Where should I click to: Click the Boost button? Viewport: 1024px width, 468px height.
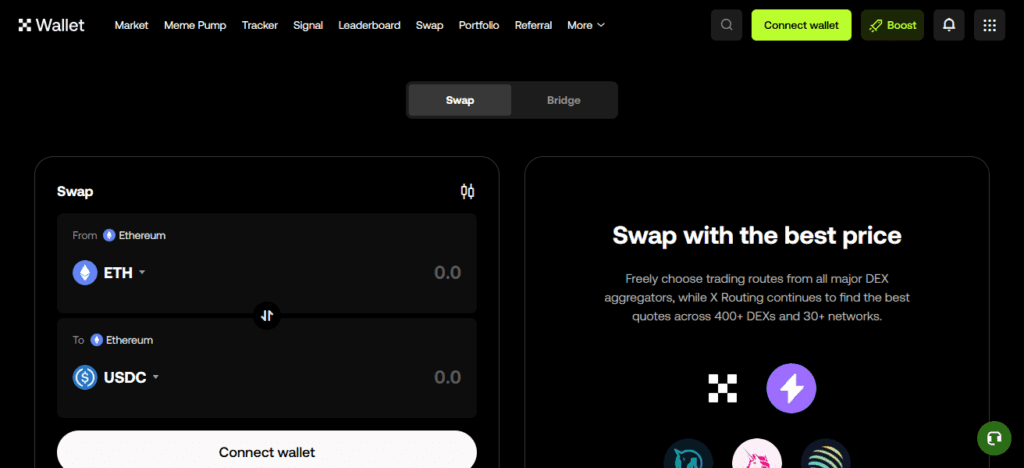[x=892, y=25]
